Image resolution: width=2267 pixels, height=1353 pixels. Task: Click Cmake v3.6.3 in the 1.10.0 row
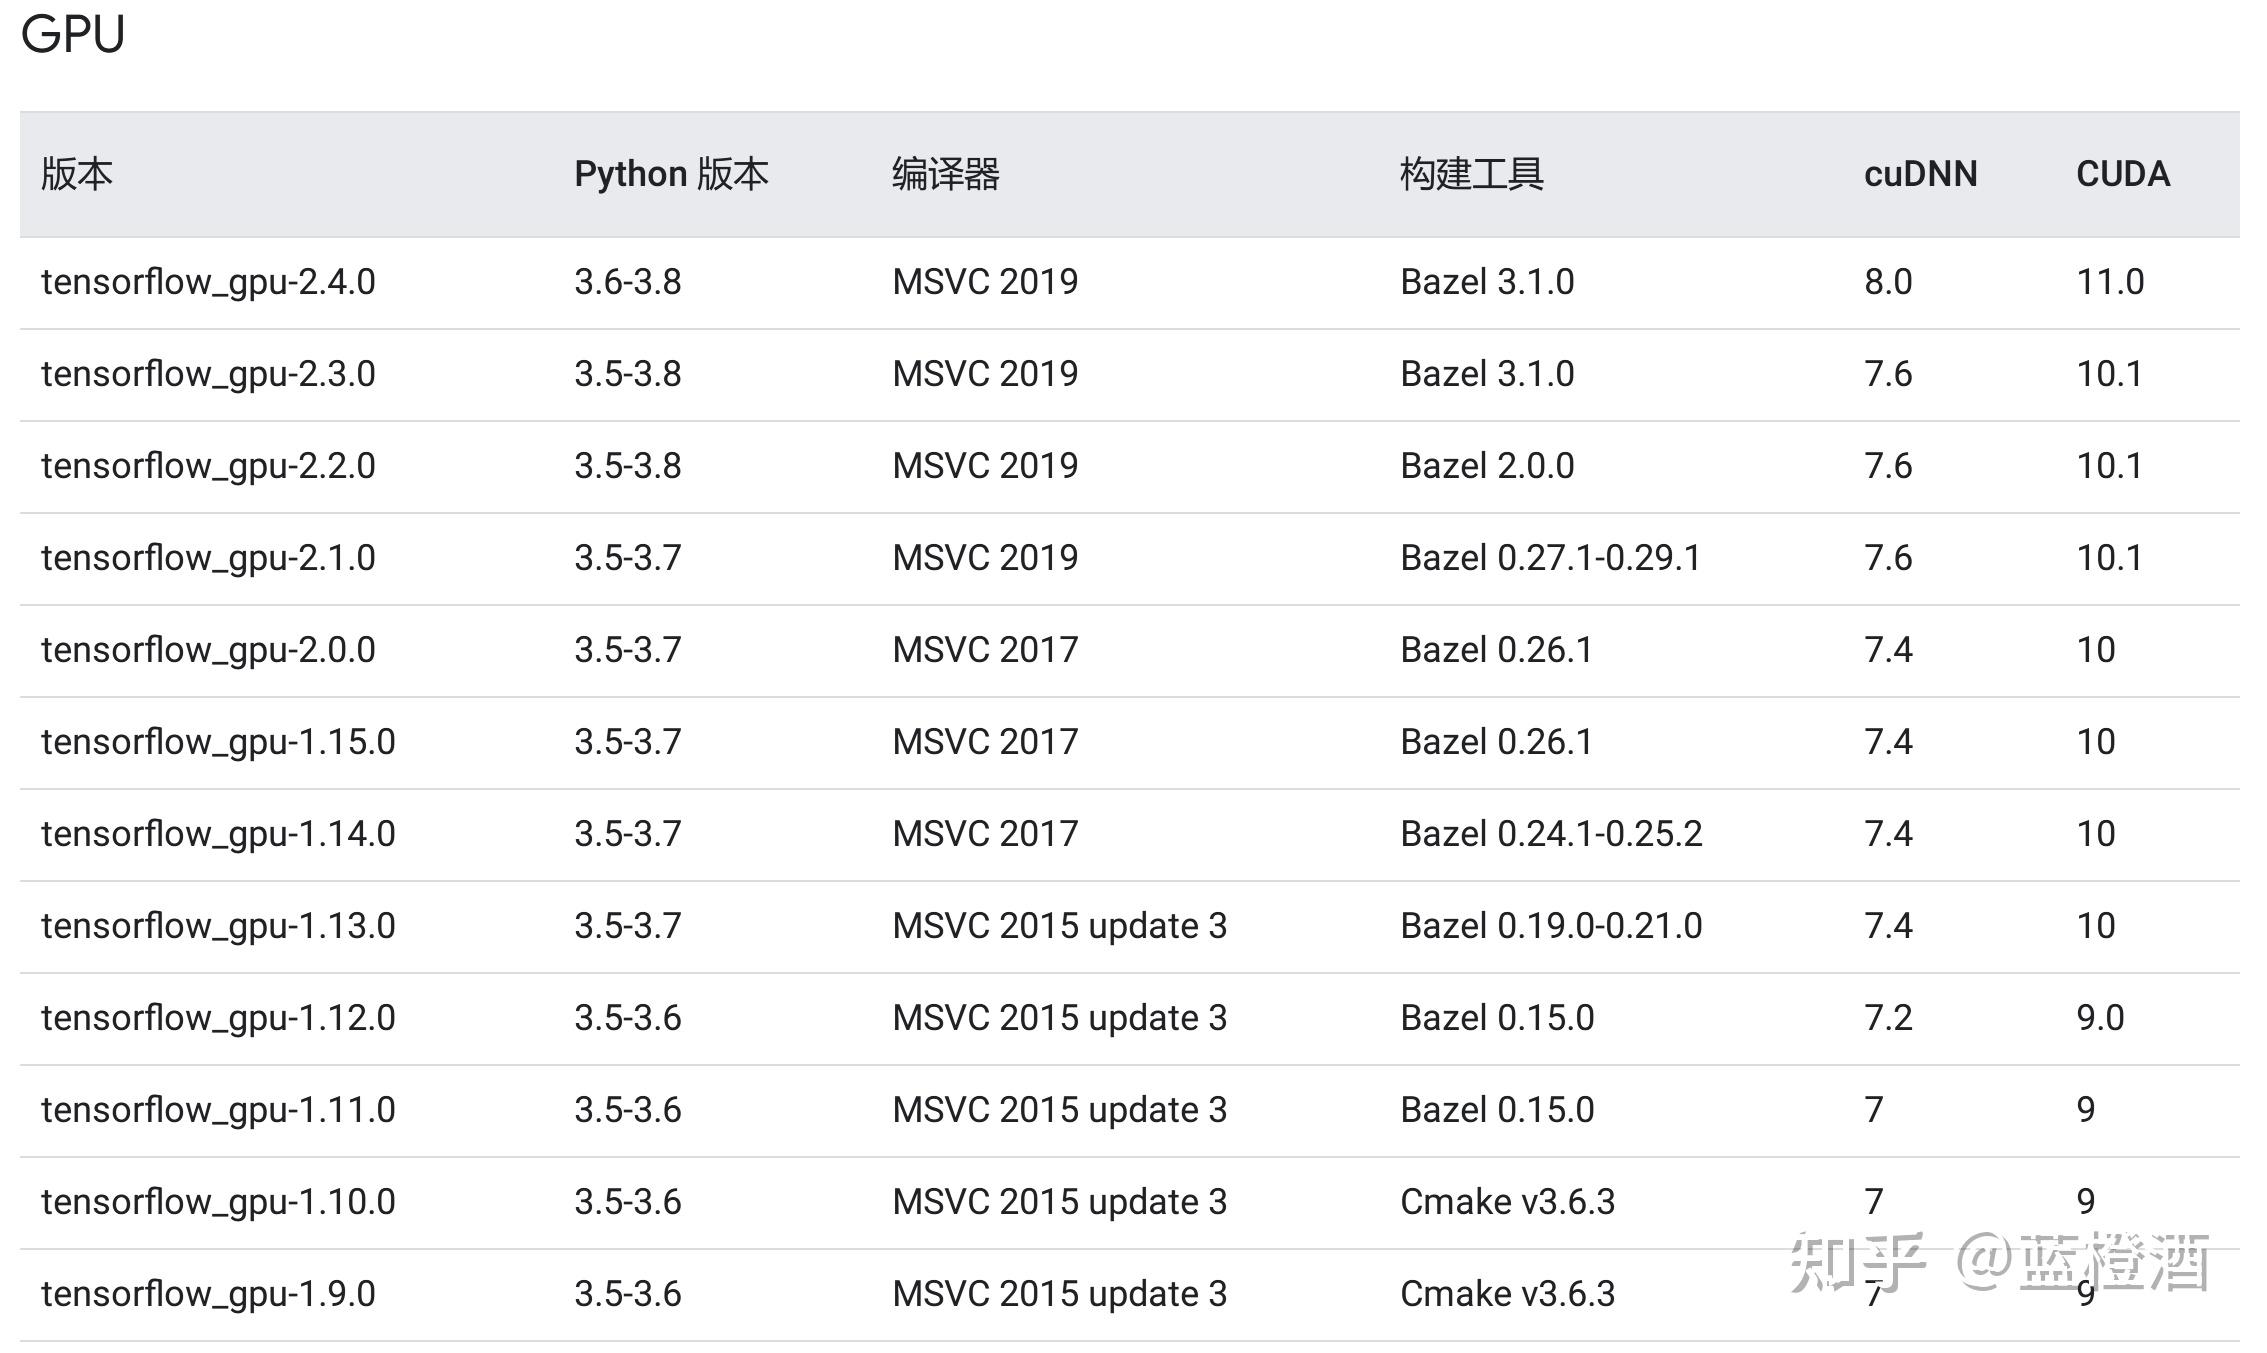tap(1507, 1202)
